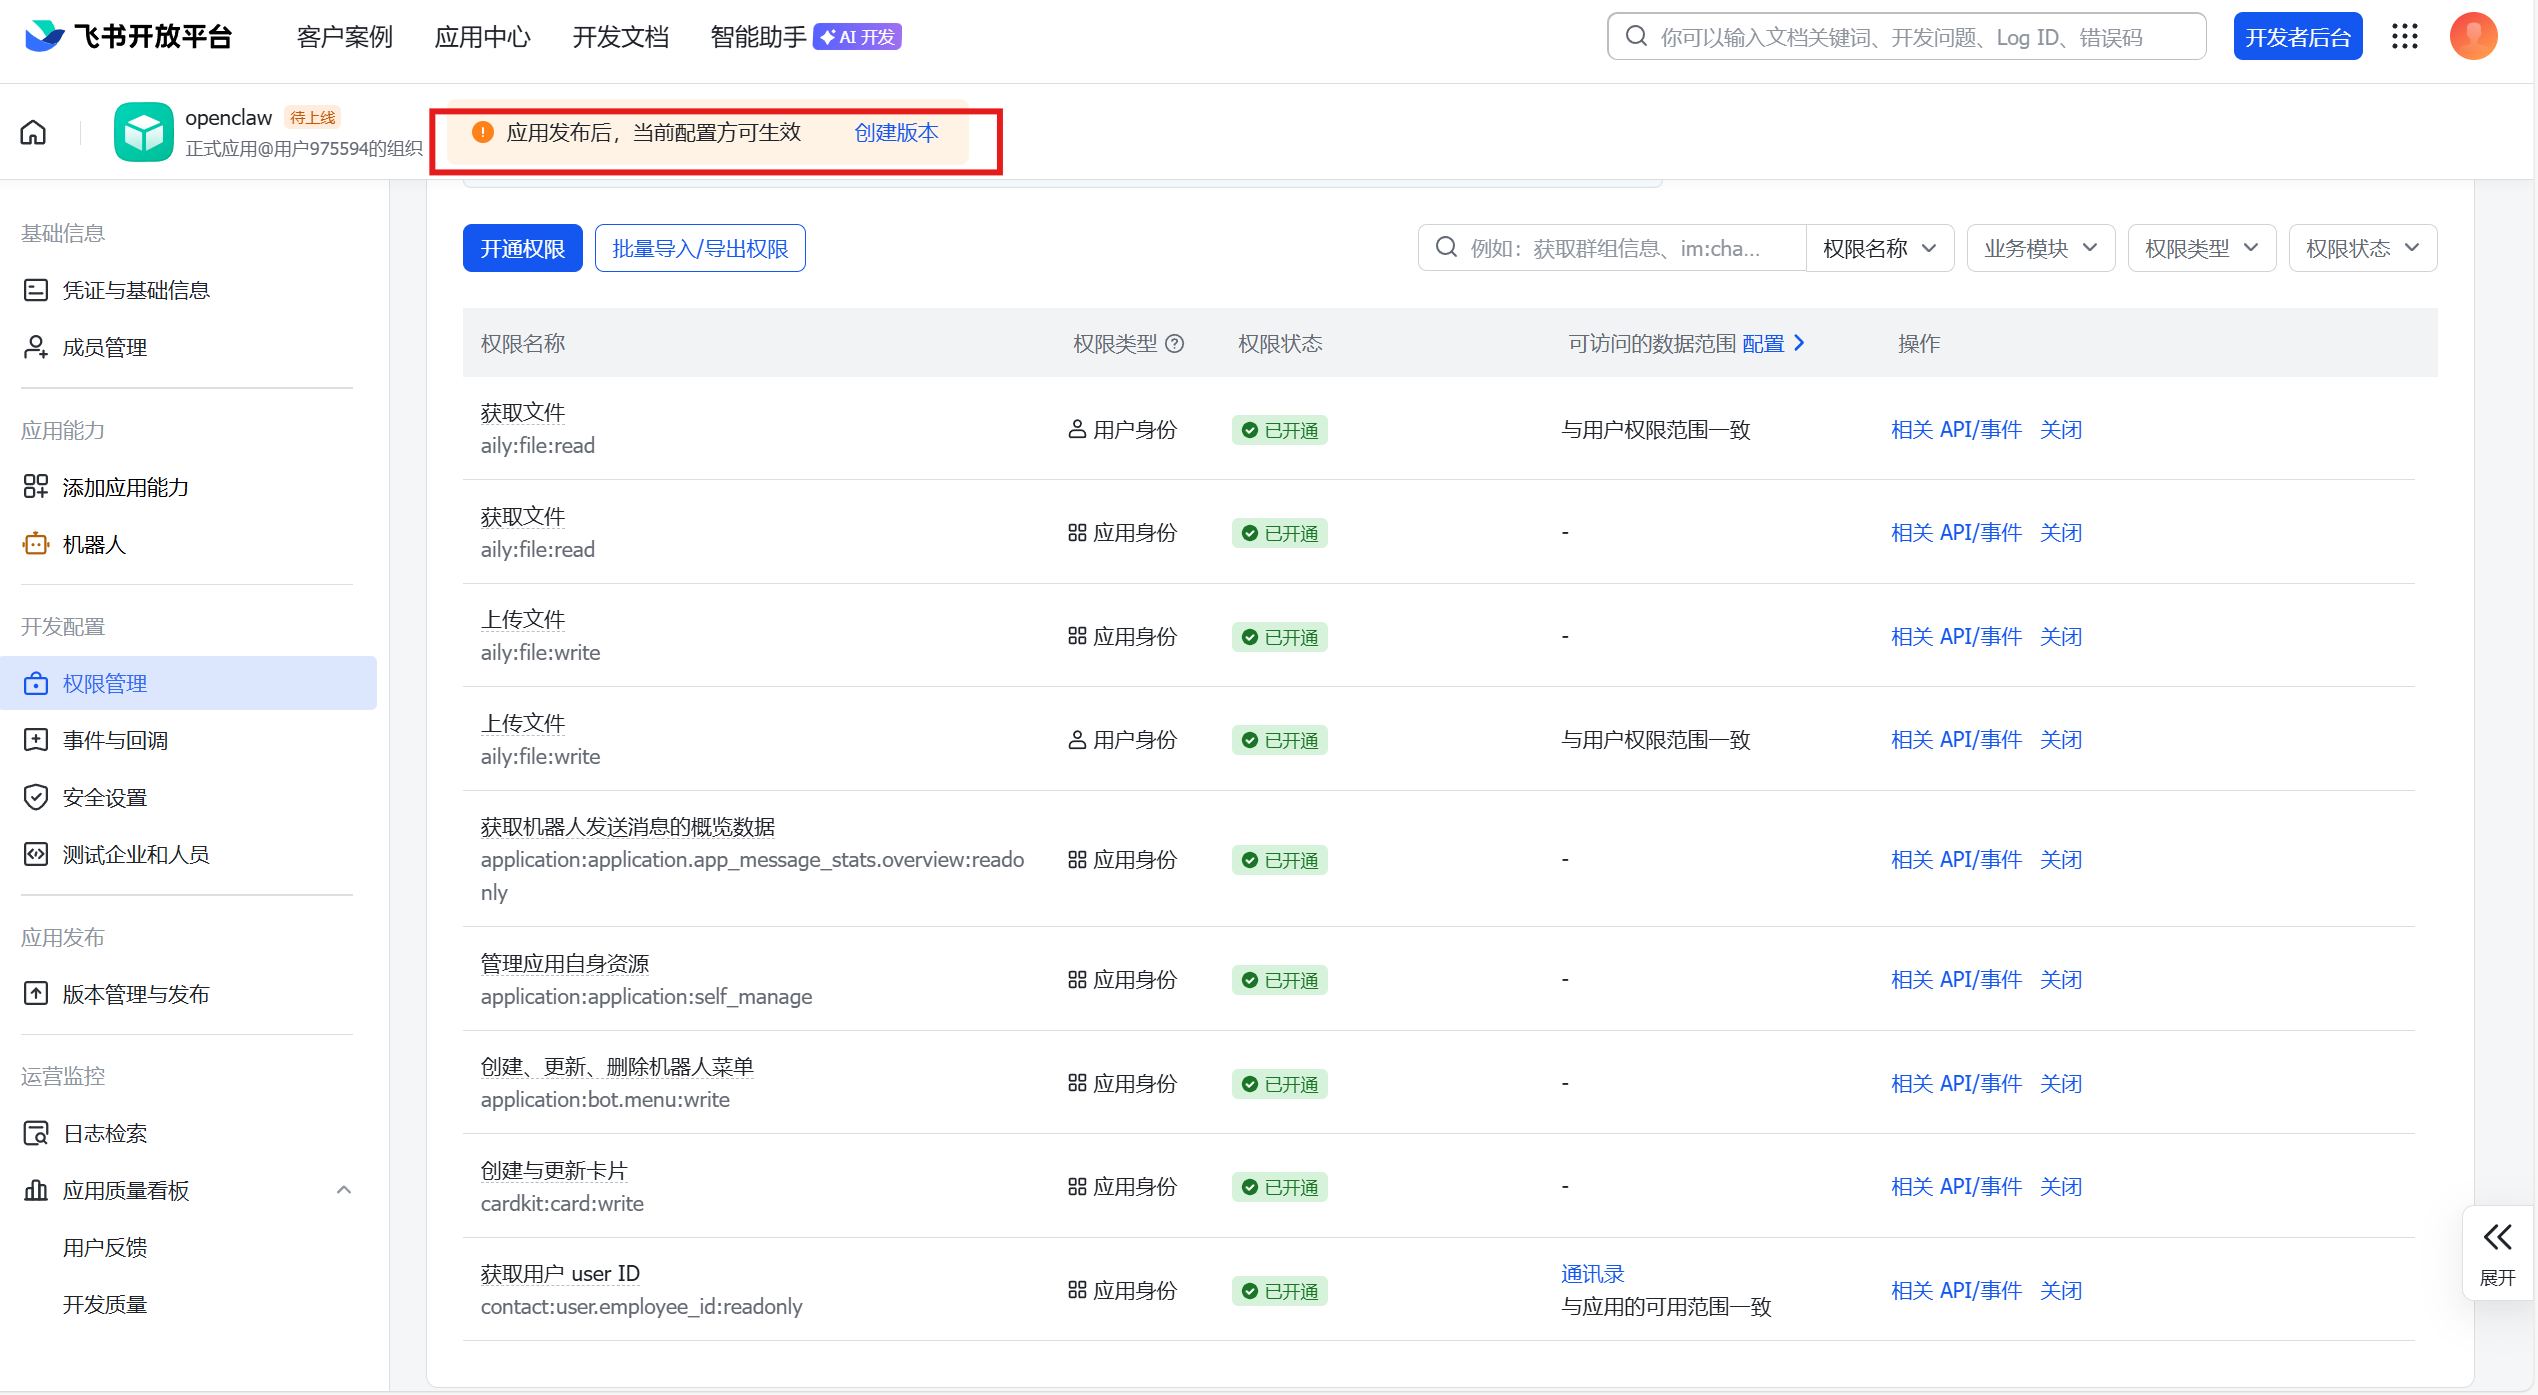Expand the 业务模块 filter dropdown
Image resolution: width=2538 pixels, height=1395 pixels.
(x=2040, y=248)
